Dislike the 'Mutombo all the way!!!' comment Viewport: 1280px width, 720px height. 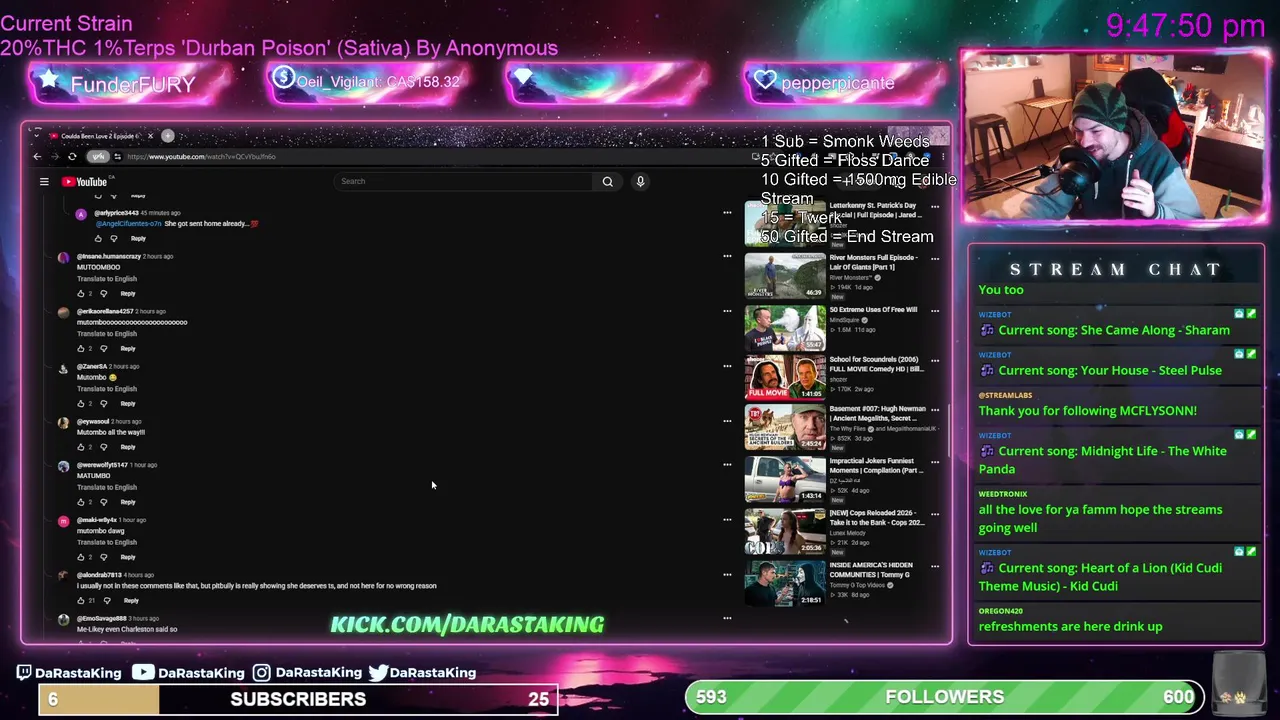[104, 447]
